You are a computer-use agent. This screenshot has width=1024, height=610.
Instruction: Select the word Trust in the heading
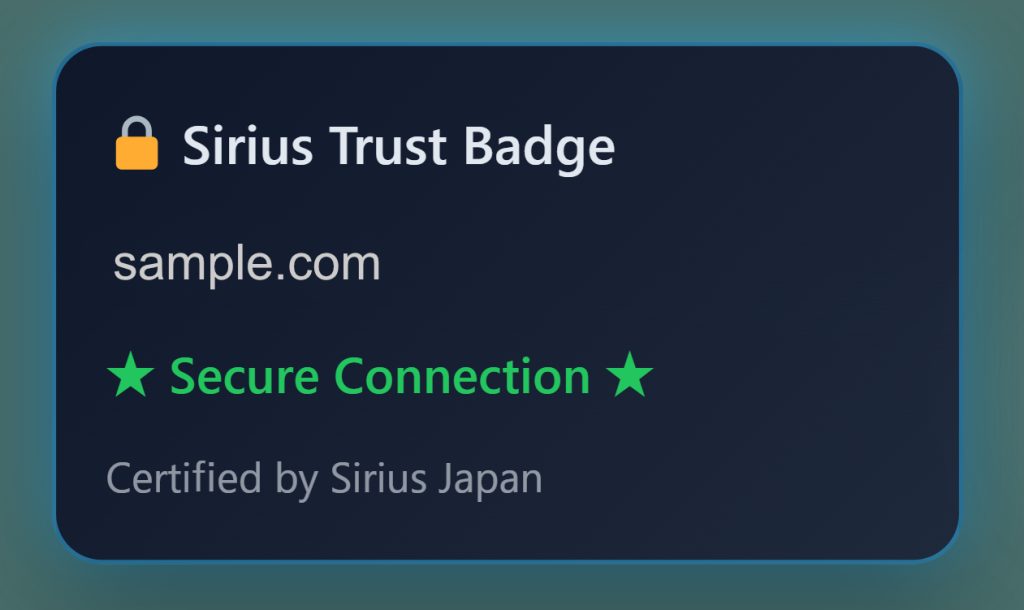pyautogui.click(x=387, y=145)
